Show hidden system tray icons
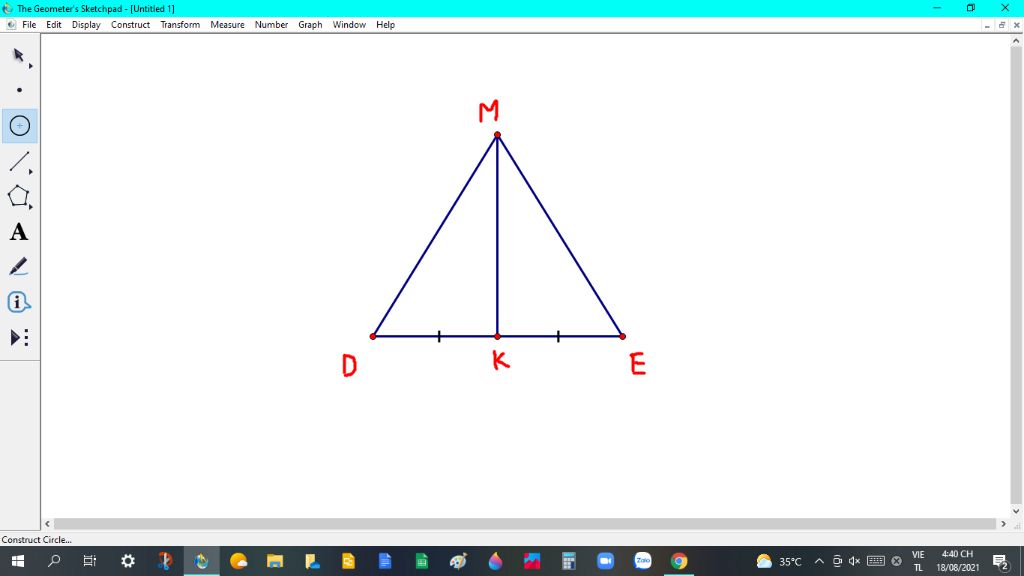Image resolution: width=1024 pixels, height=576 pixels. point(819,561)
